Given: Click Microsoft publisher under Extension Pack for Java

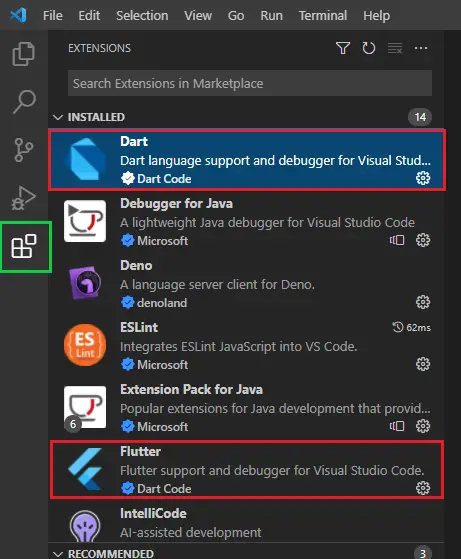Looking at the screenshot, I should 163,427.
